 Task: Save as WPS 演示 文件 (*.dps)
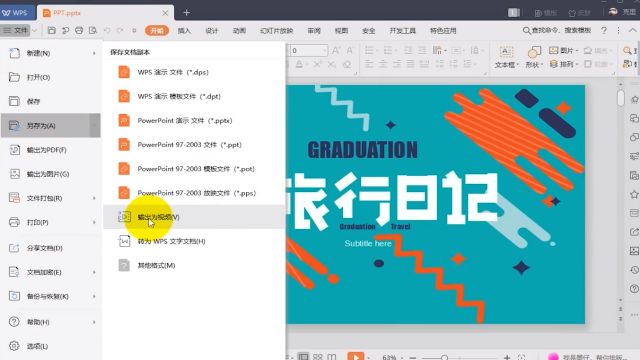pos(194,72)
